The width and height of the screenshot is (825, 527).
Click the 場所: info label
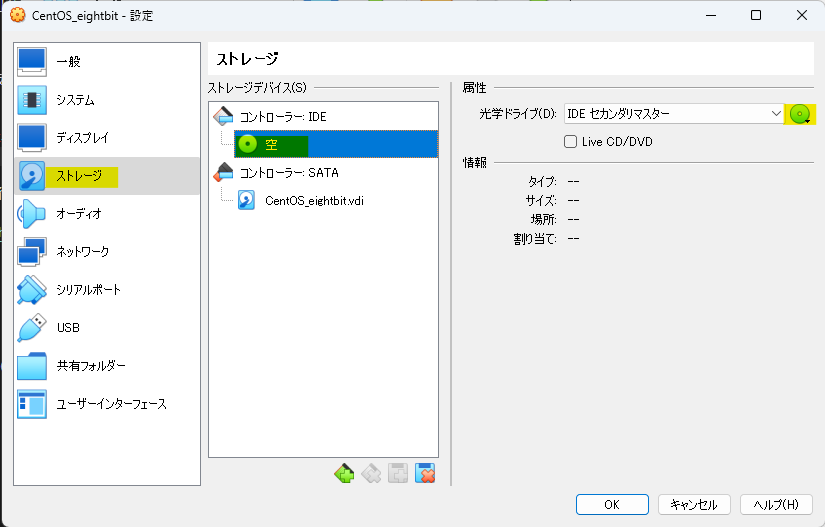pos(544,219)
